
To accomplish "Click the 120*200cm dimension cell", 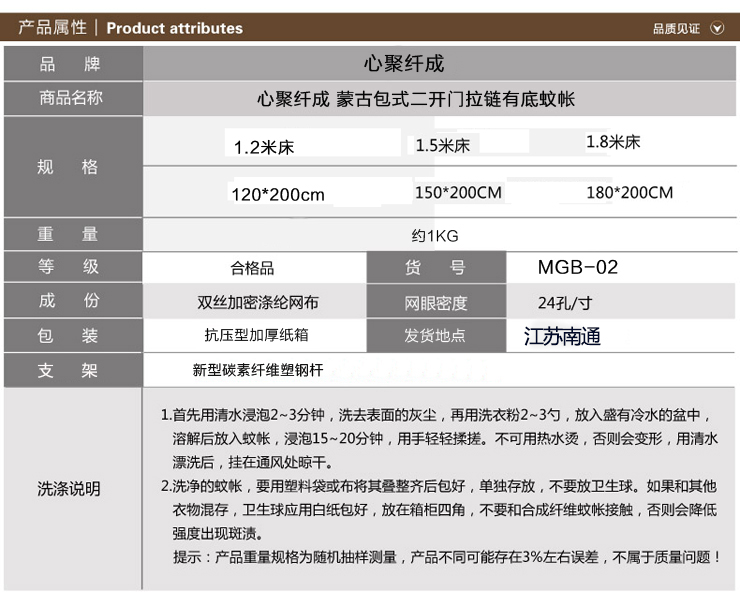I will tap(278, 194).
